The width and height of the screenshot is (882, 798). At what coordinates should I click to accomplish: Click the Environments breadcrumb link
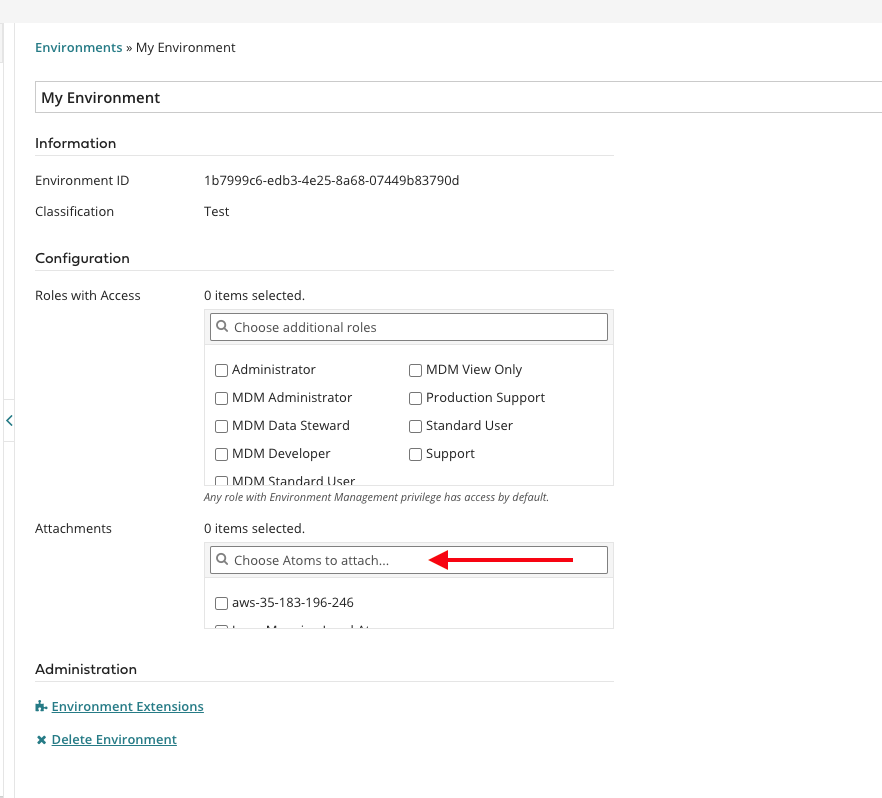(78, 47)
